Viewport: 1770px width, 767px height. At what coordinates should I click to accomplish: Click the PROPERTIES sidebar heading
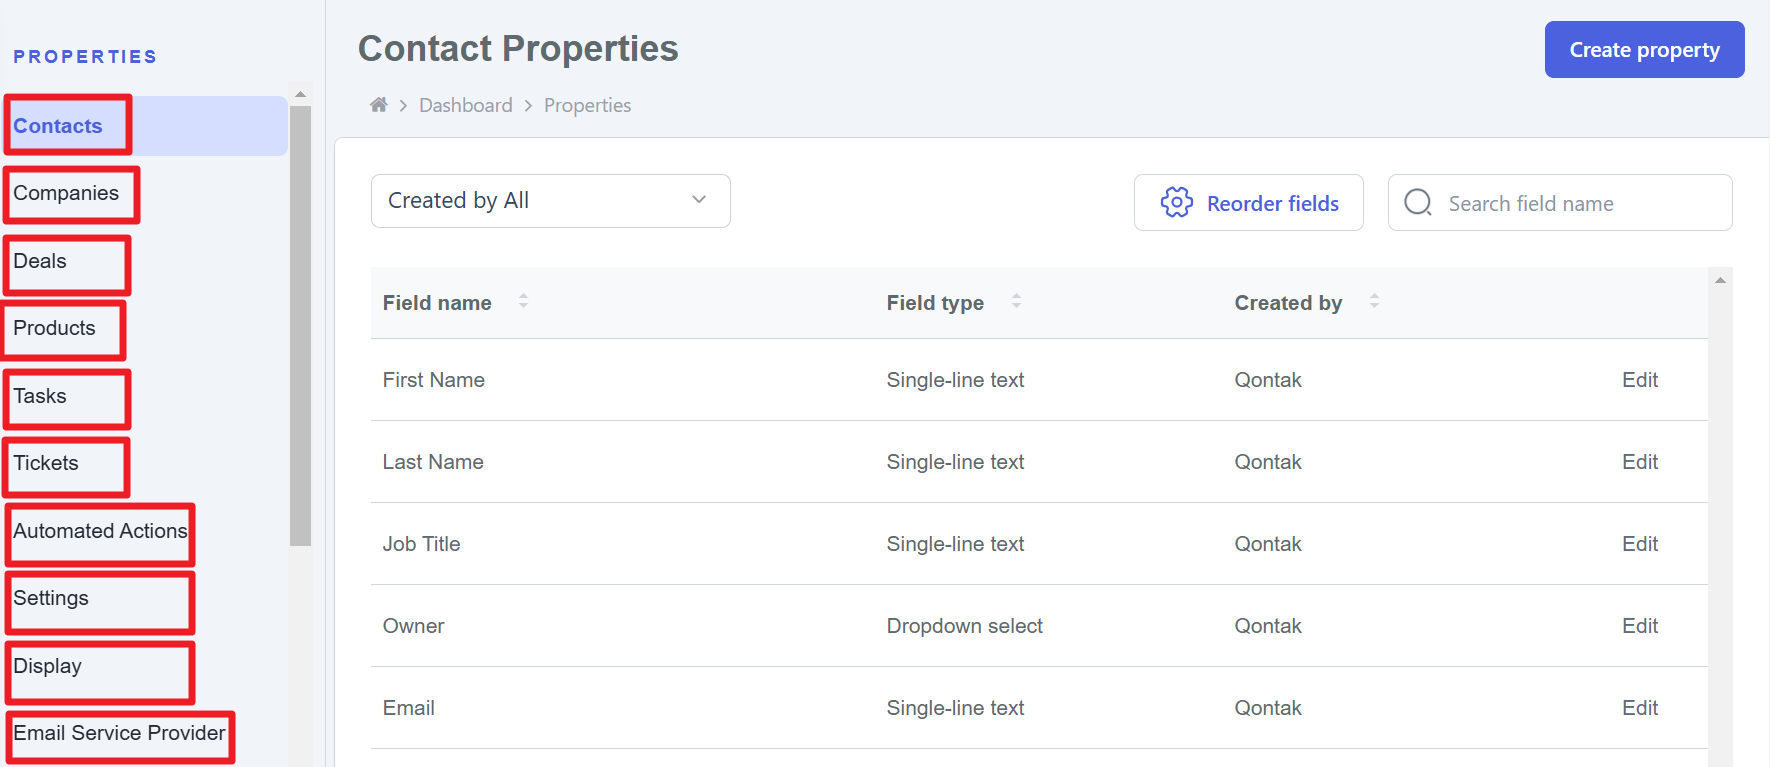point(85,57)
